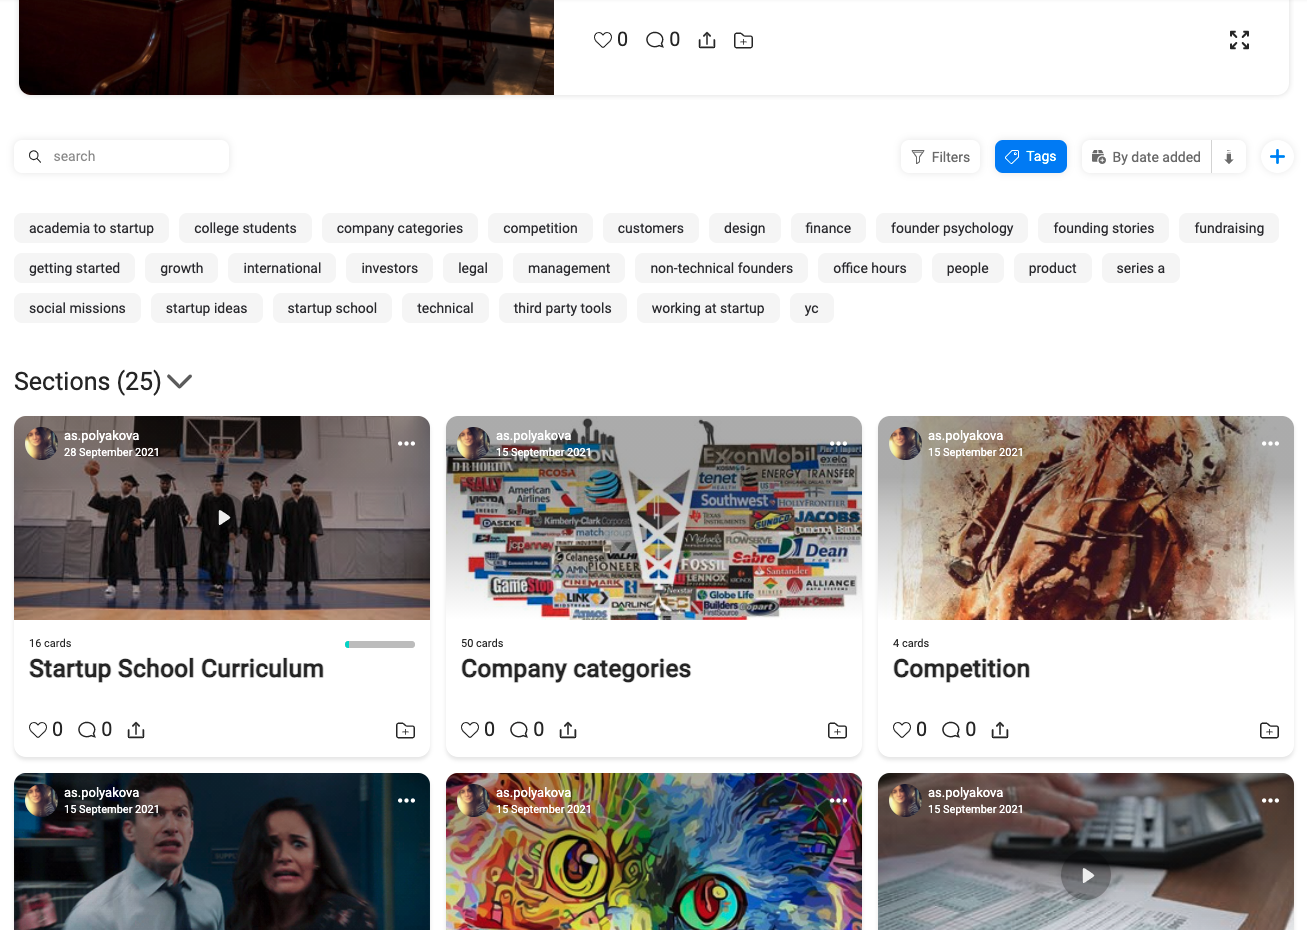Toggle the sort direction arrow

[x=1229, y=156]
